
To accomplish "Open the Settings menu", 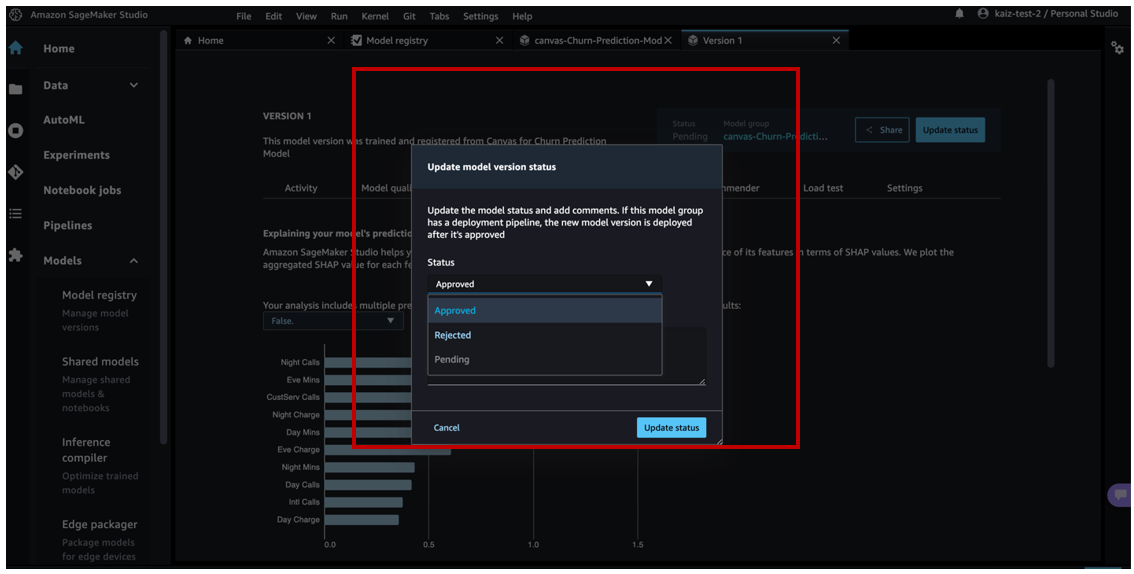I will pos(480,16).
